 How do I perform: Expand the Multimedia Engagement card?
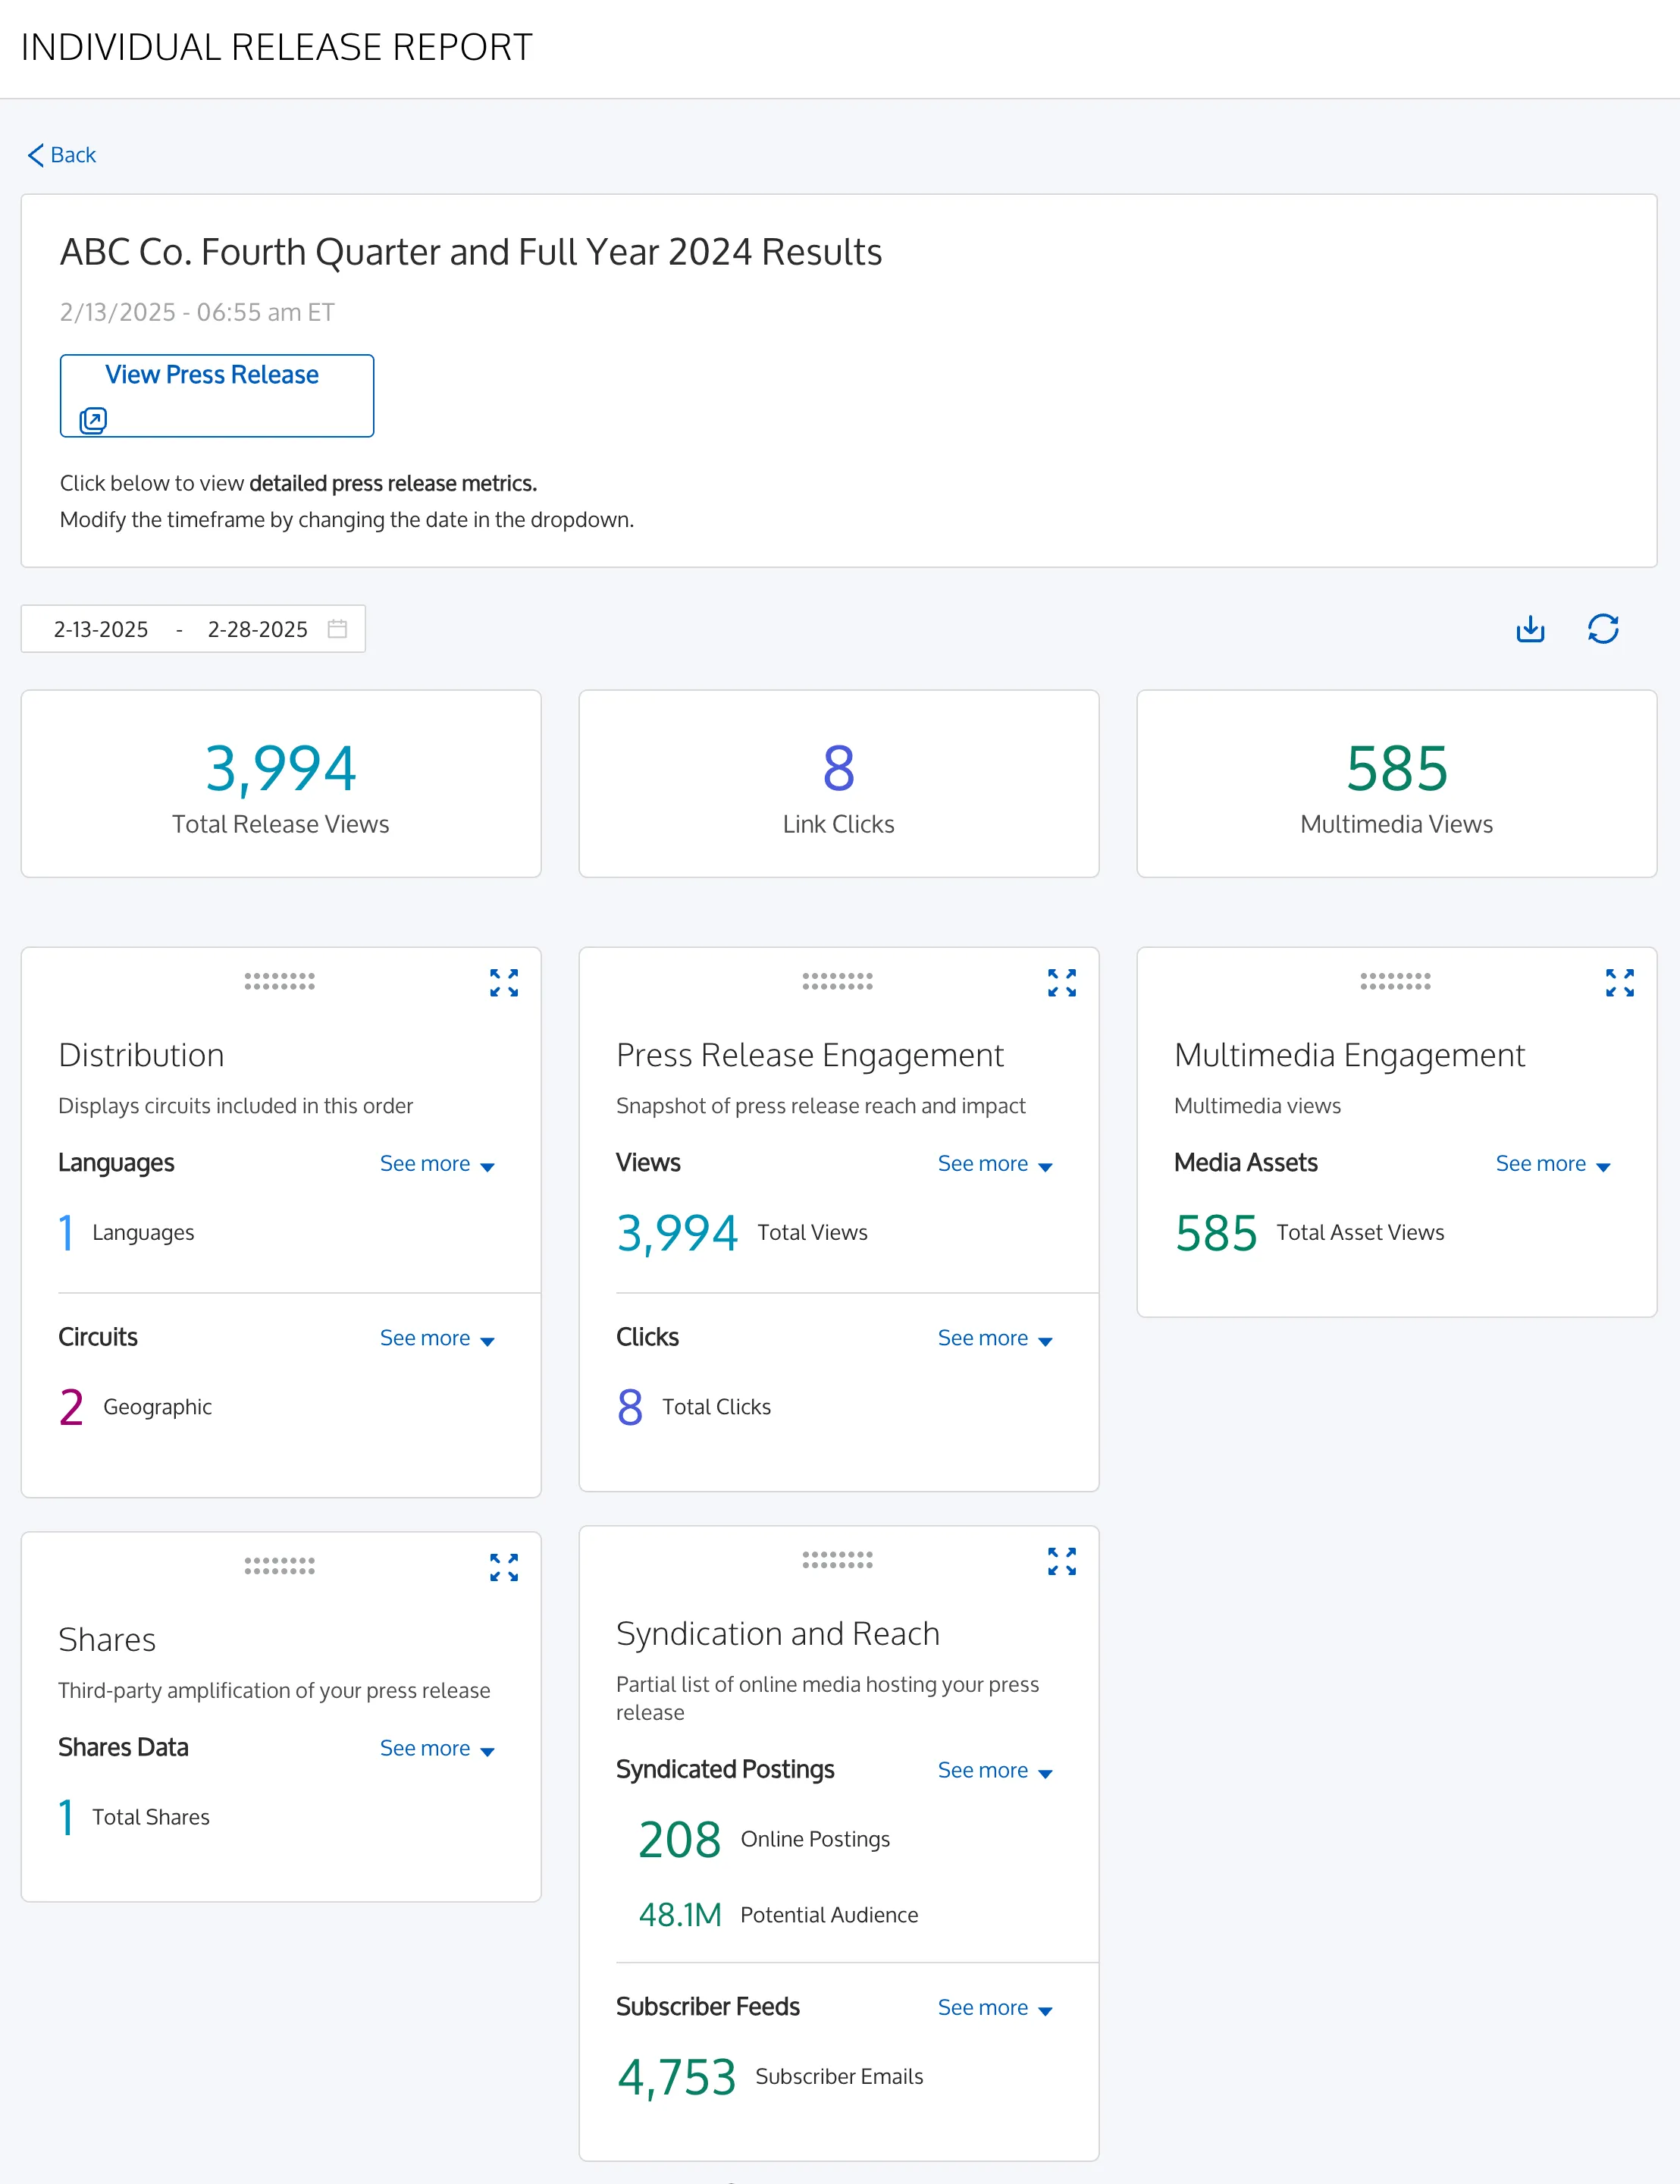coord(1620,983)
